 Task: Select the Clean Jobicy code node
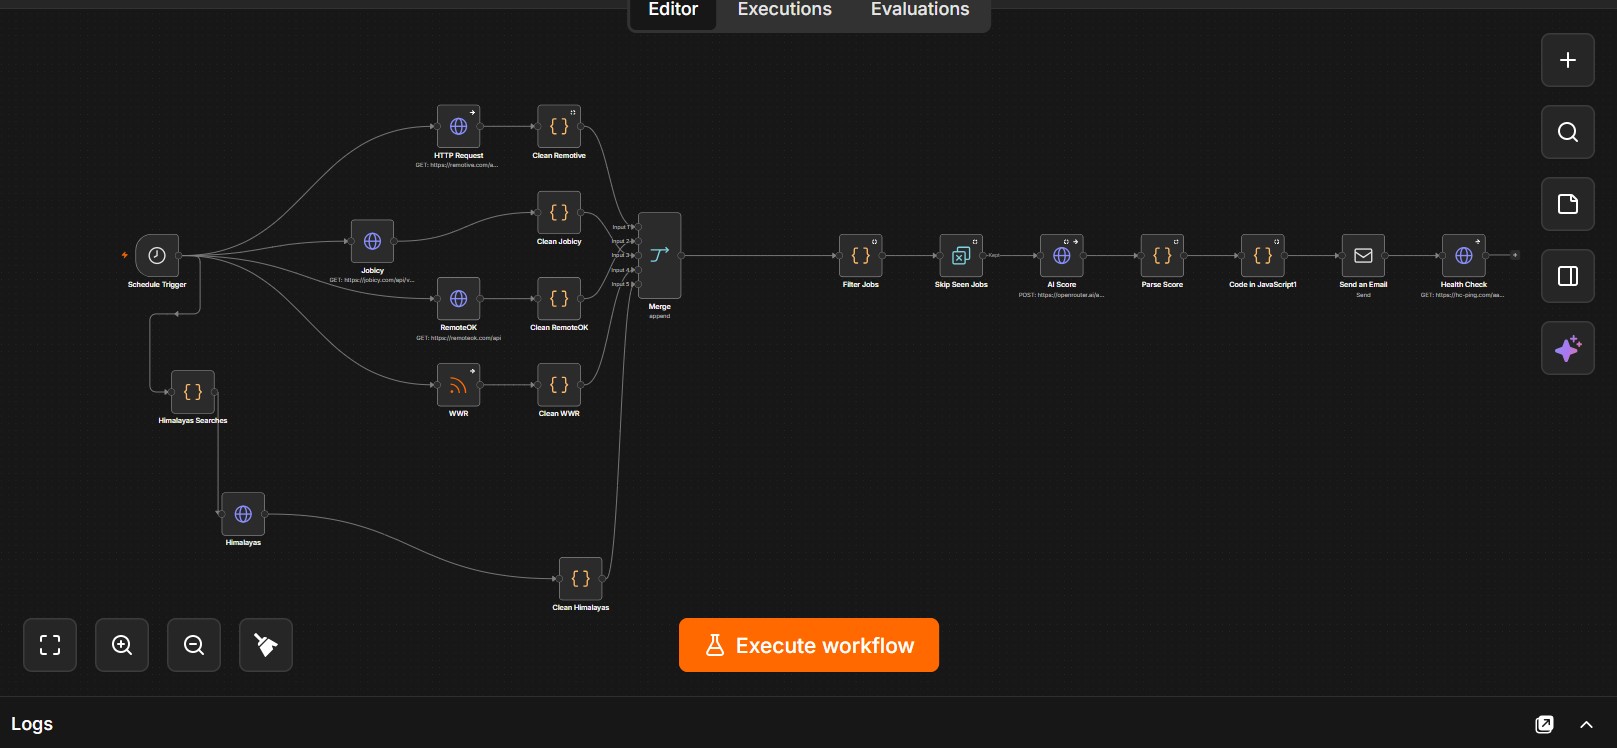tap(559, 213)
